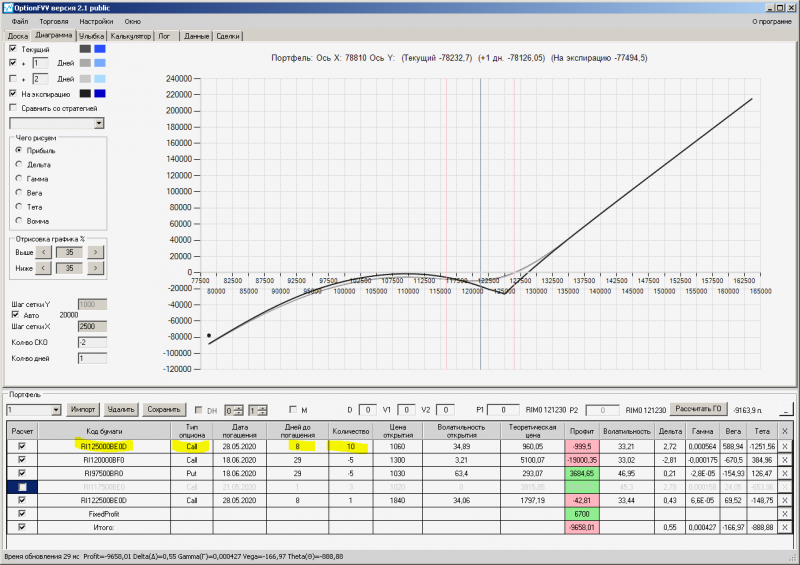This screenshot has width=800, height=565.
Task: Increase the Выше graph percentage
Action: coord(95,252)
